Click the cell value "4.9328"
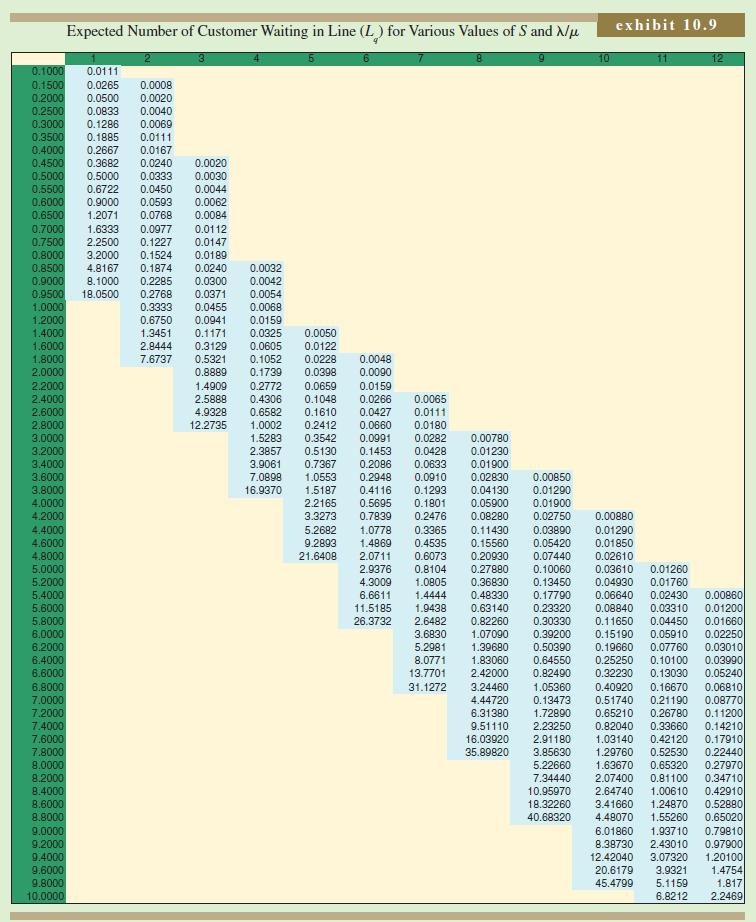The image size is (756, 922). tap(211, 412)
